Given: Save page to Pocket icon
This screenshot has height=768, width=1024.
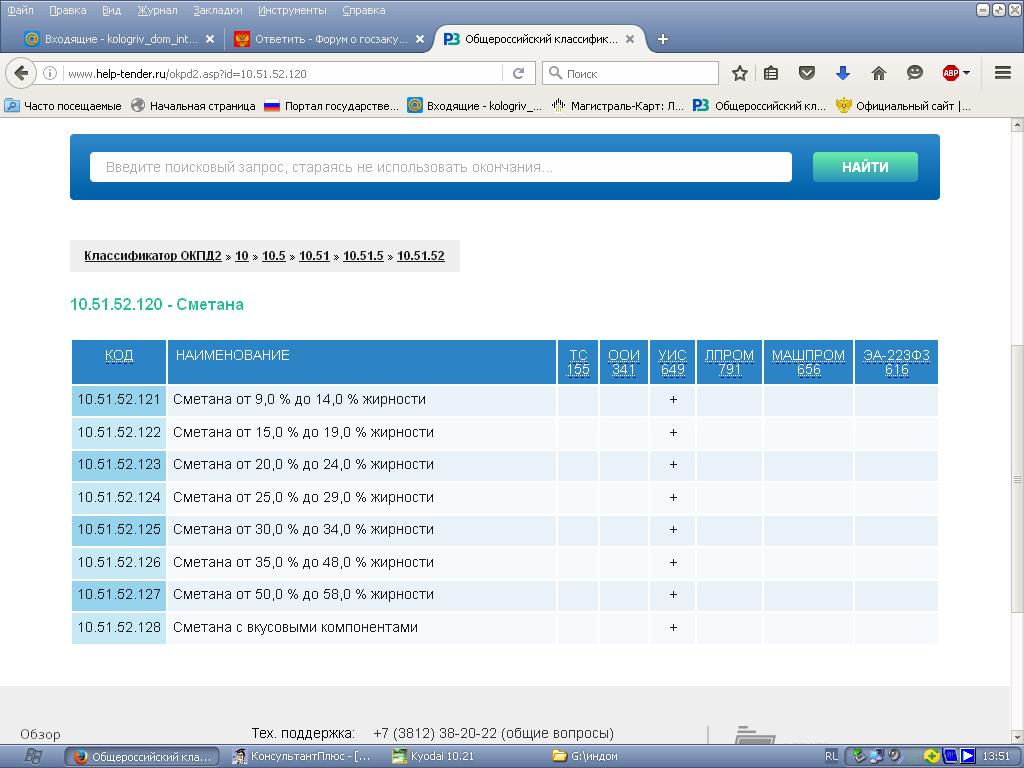Looking at the screenshot, I should coord(806,73).
